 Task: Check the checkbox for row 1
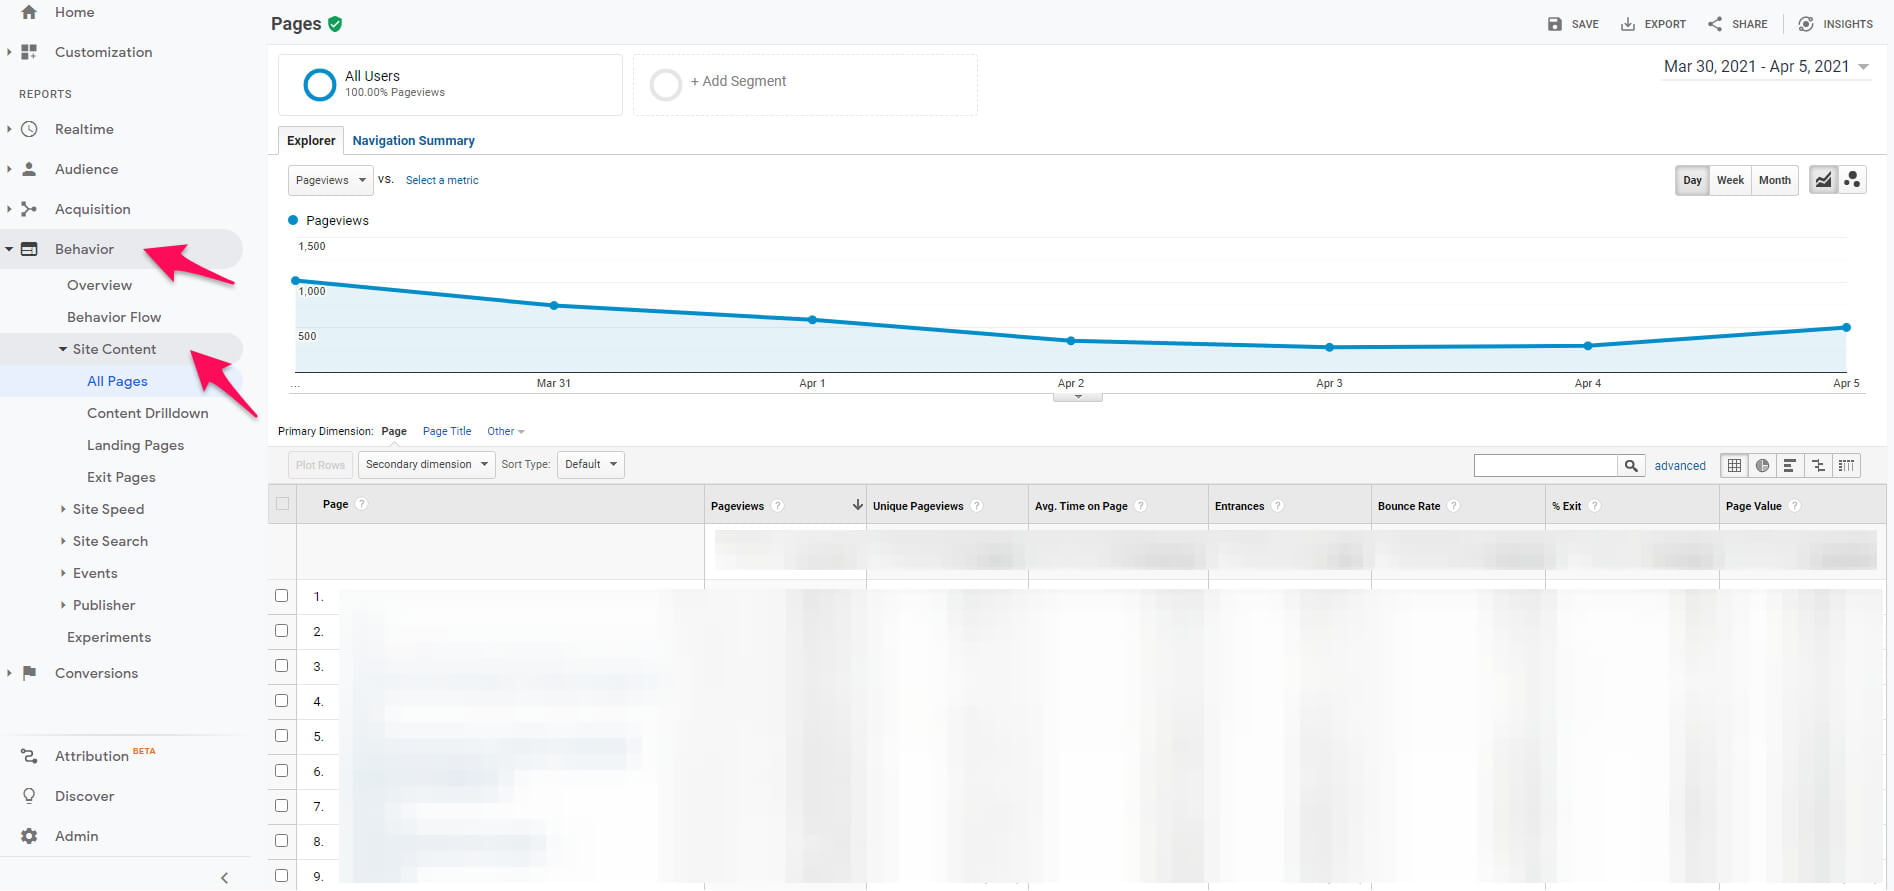click(281, 596)
